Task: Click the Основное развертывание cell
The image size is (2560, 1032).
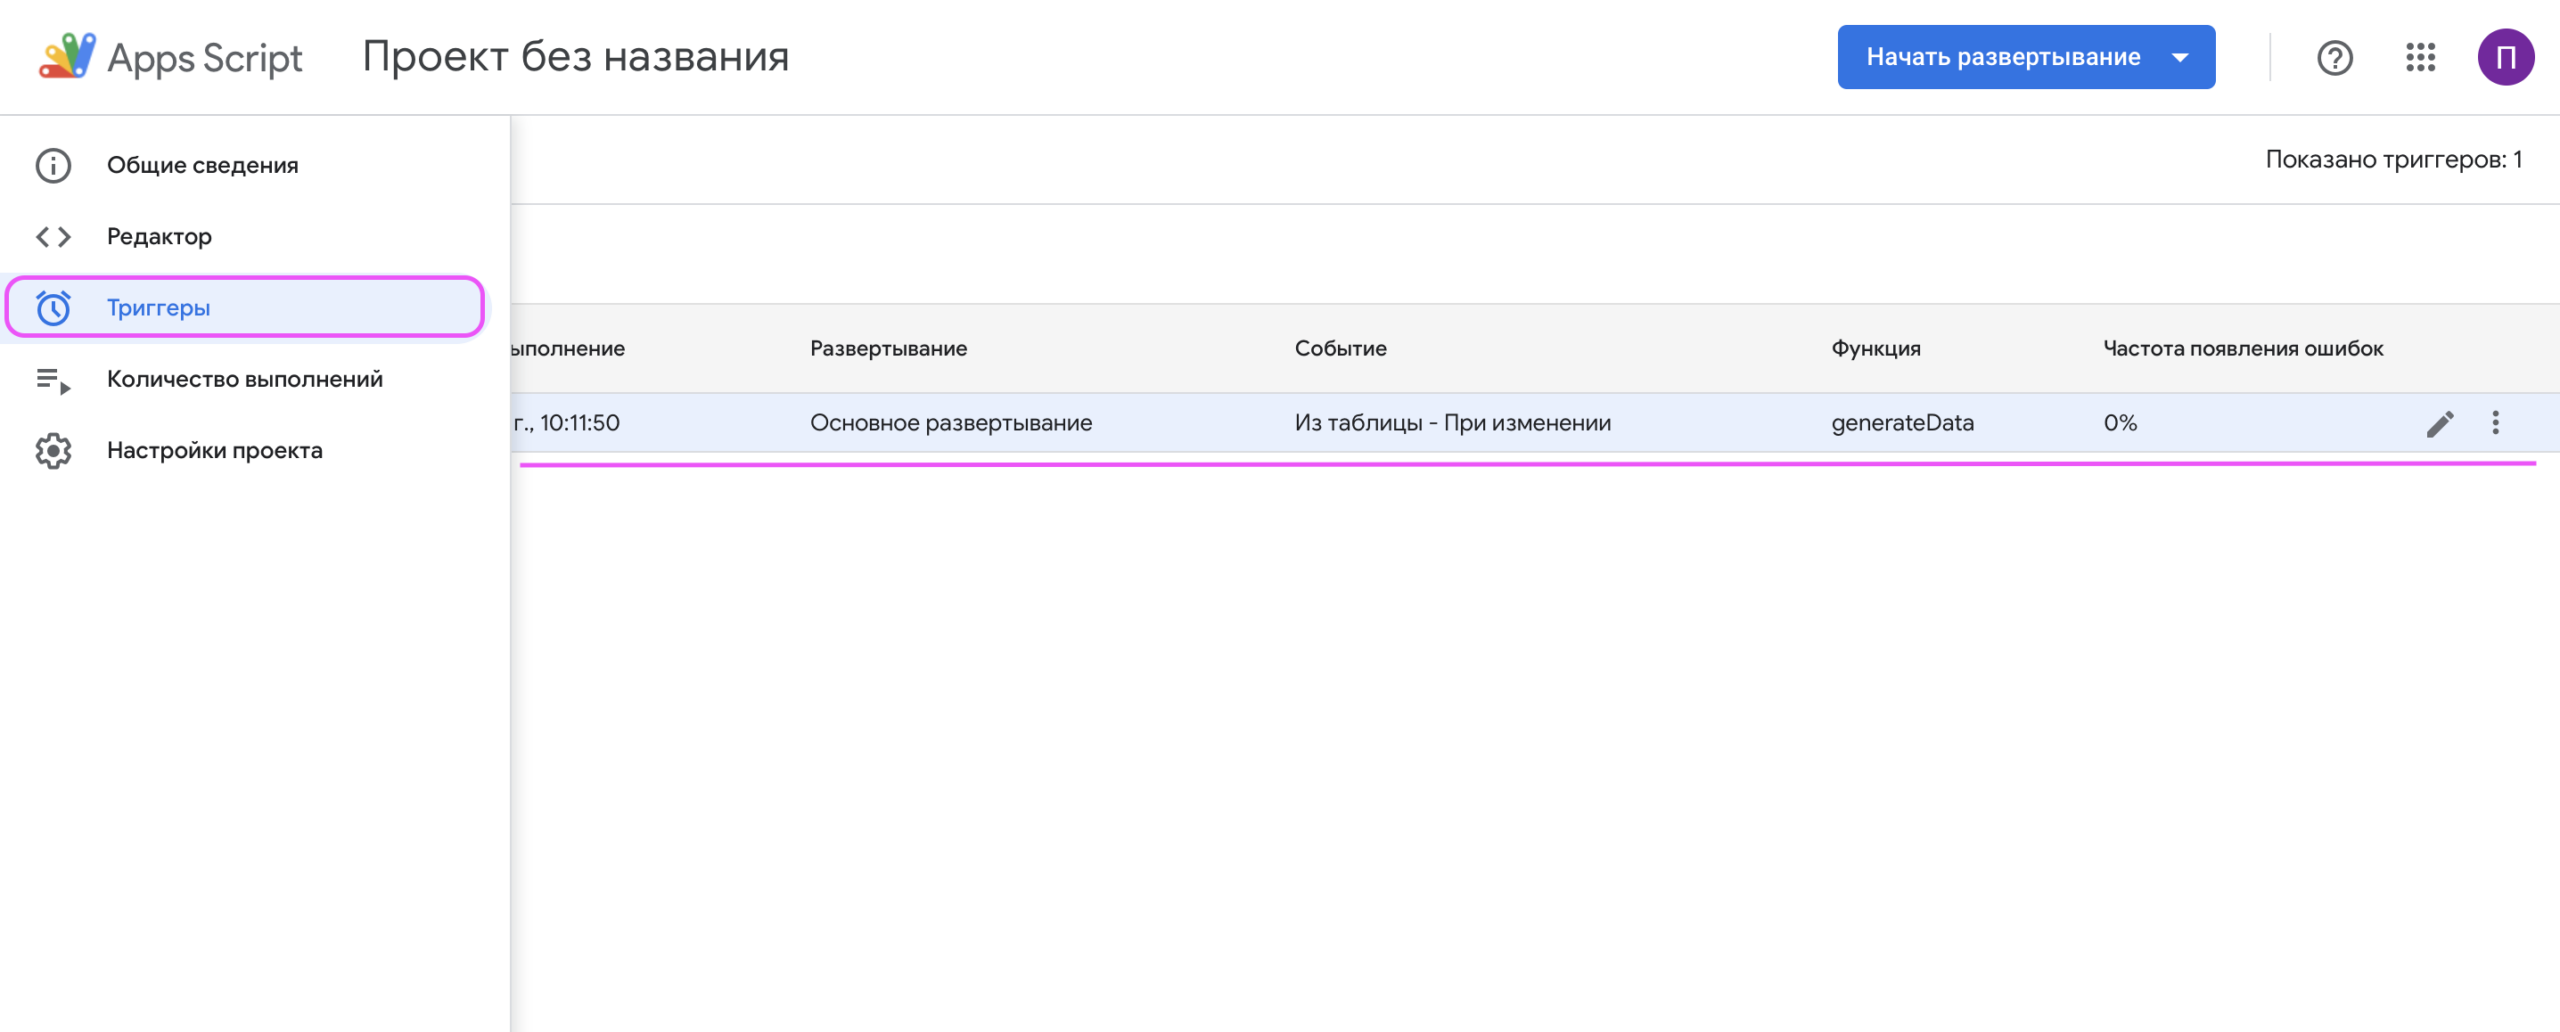Action: (x=951, y=423)
